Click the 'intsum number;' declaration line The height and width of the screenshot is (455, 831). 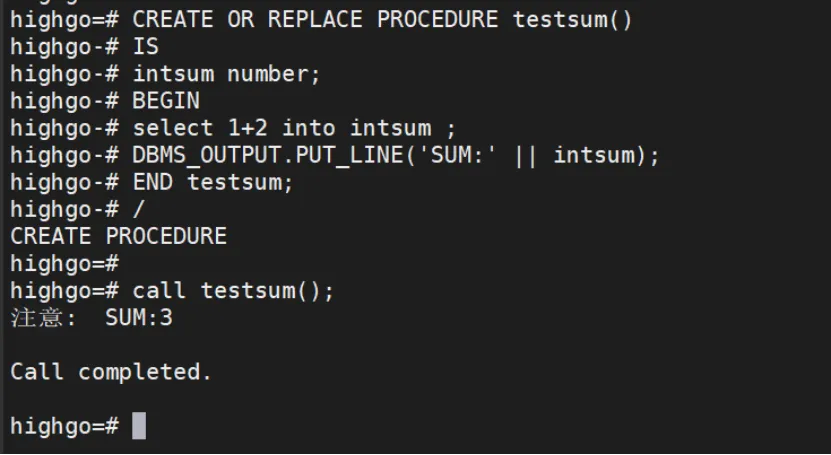227,74
